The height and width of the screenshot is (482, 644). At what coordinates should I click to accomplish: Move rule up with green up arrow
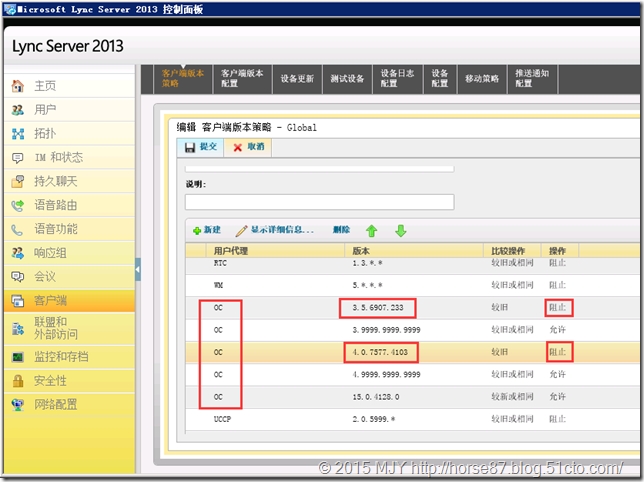point(372,231)
